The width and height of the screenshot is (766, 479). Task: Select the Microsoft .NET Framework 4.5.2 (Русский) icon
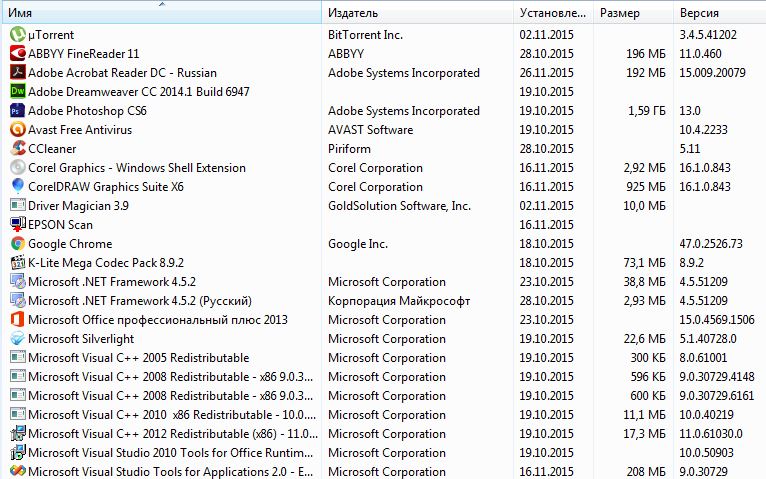tap(18, 300)
